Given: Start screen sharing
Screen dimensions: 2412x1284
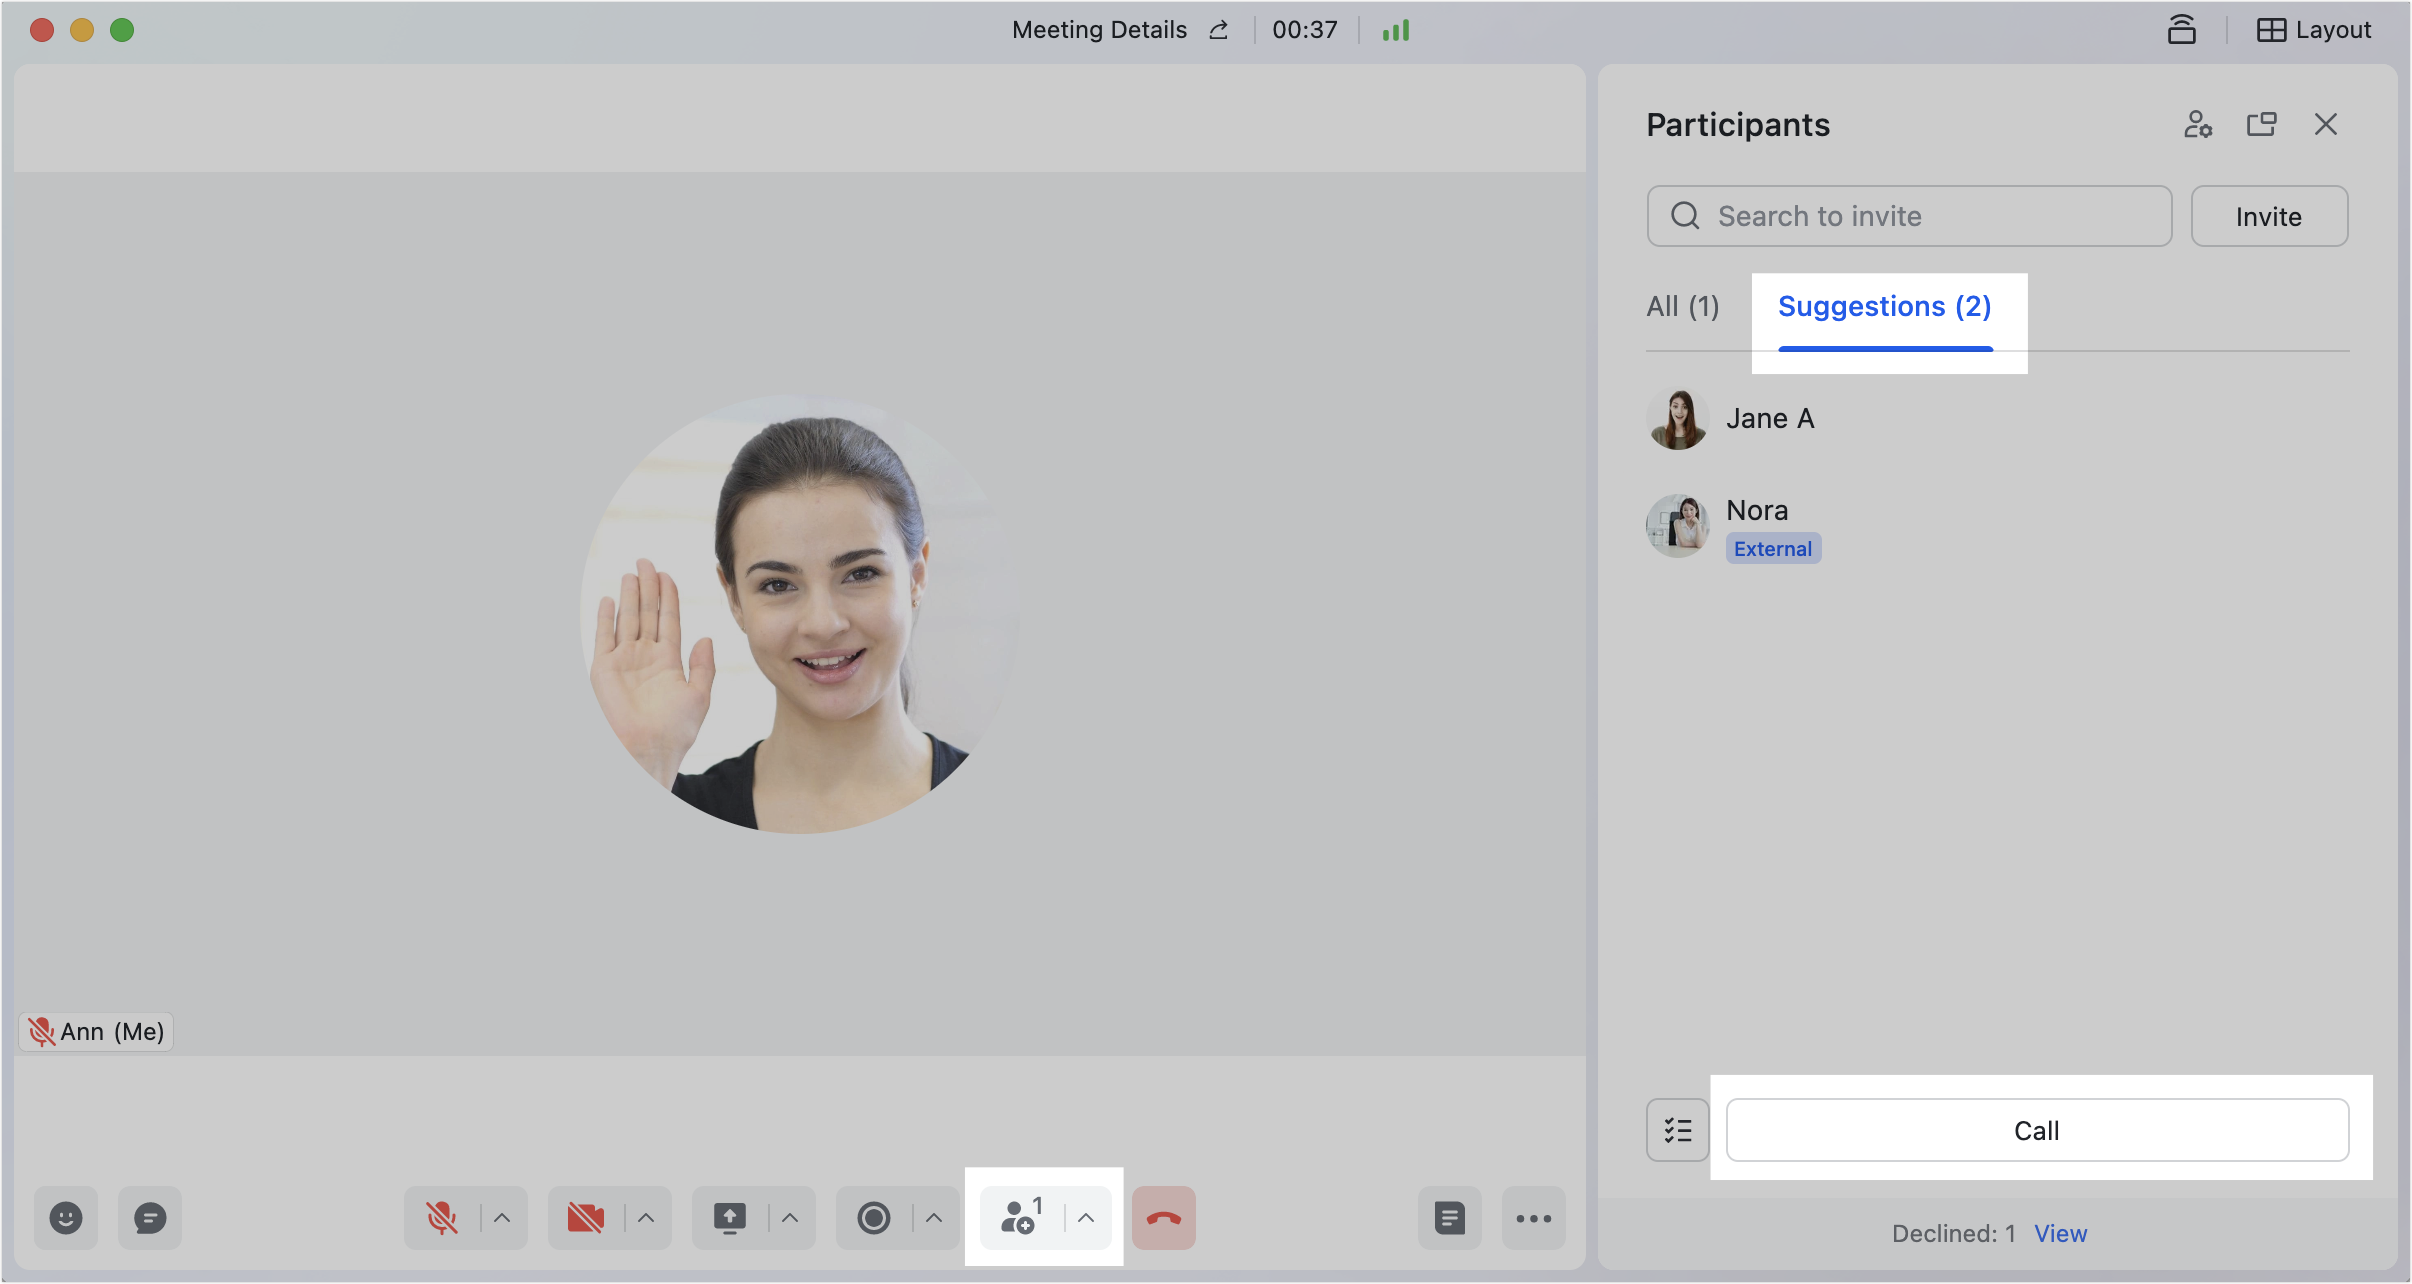Looking at the screenshot, I should (x=729, y=1218).
